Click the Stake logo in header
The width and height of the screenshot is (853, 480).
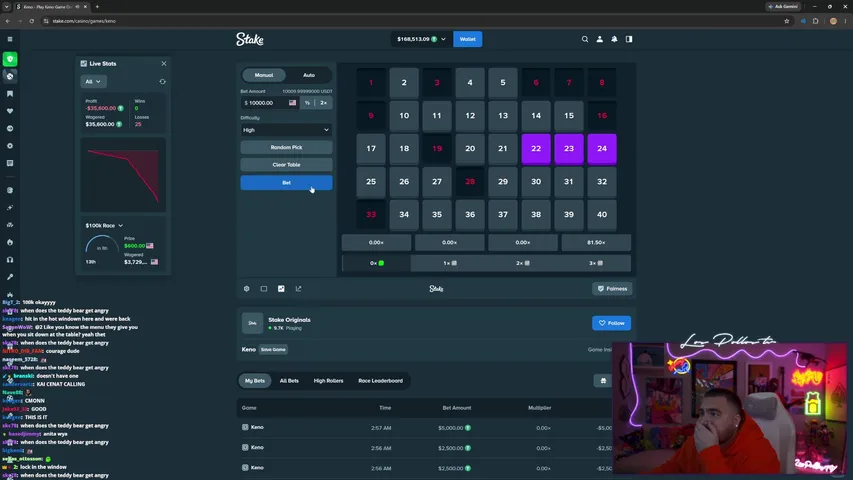pos(250,39)
